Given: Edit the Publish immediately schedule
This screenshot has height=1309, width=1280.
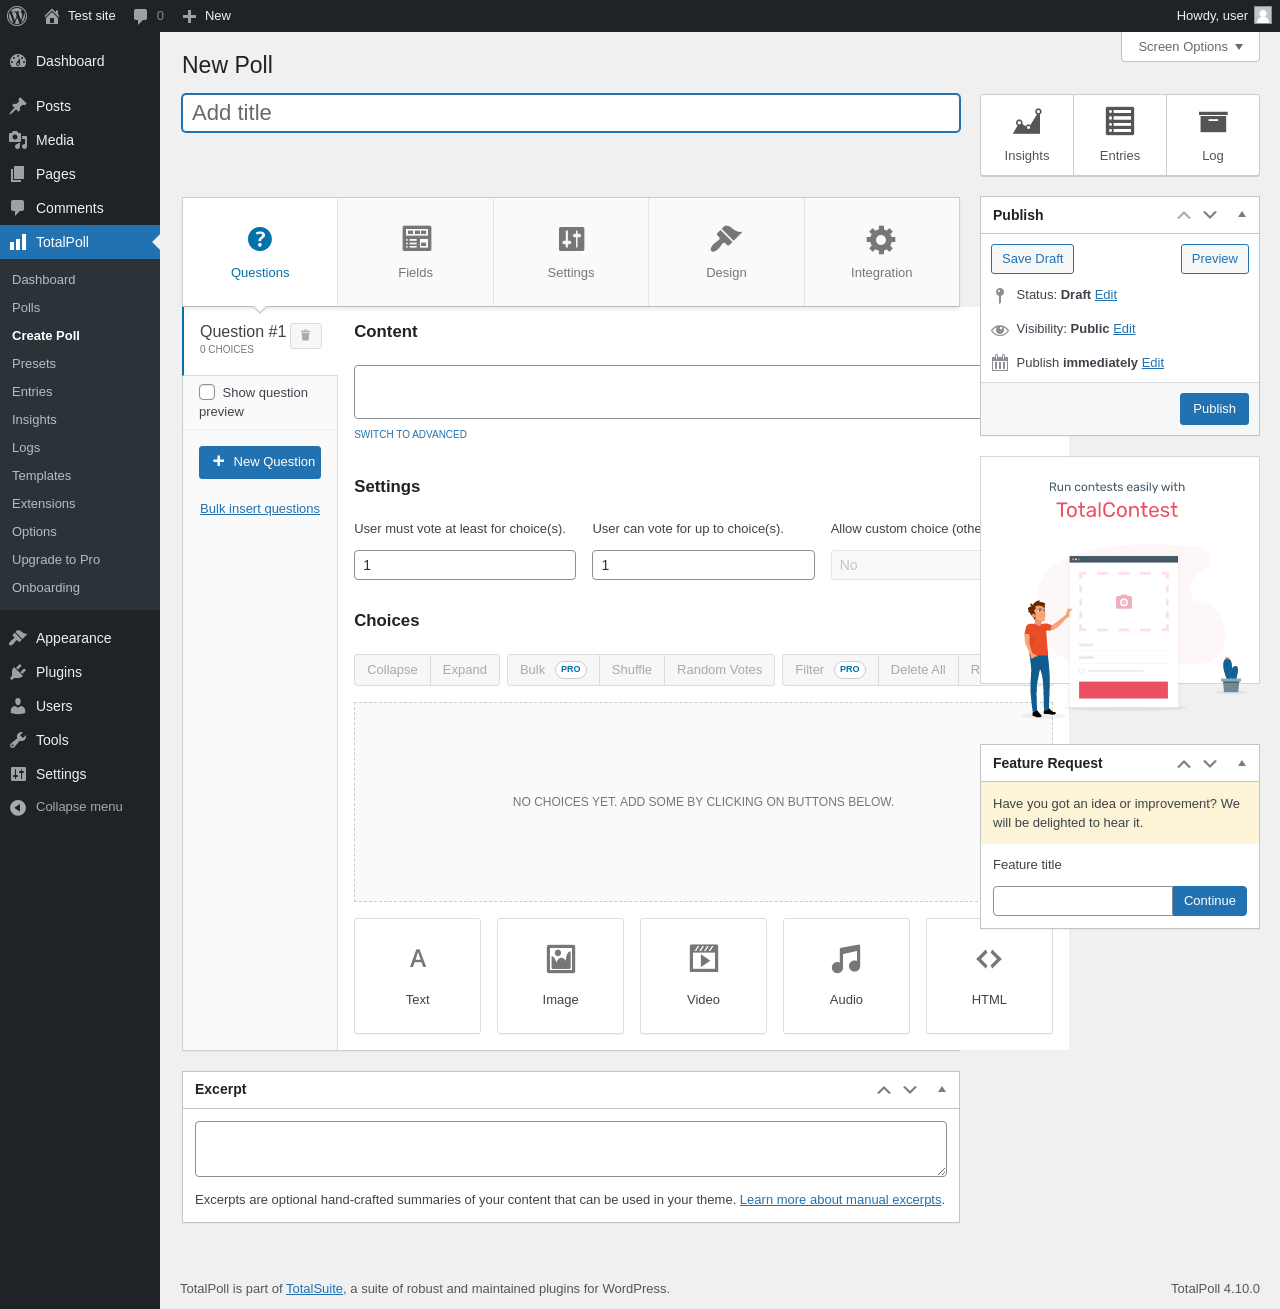Looking at the screenshot, I should (x=1153, y=363).
